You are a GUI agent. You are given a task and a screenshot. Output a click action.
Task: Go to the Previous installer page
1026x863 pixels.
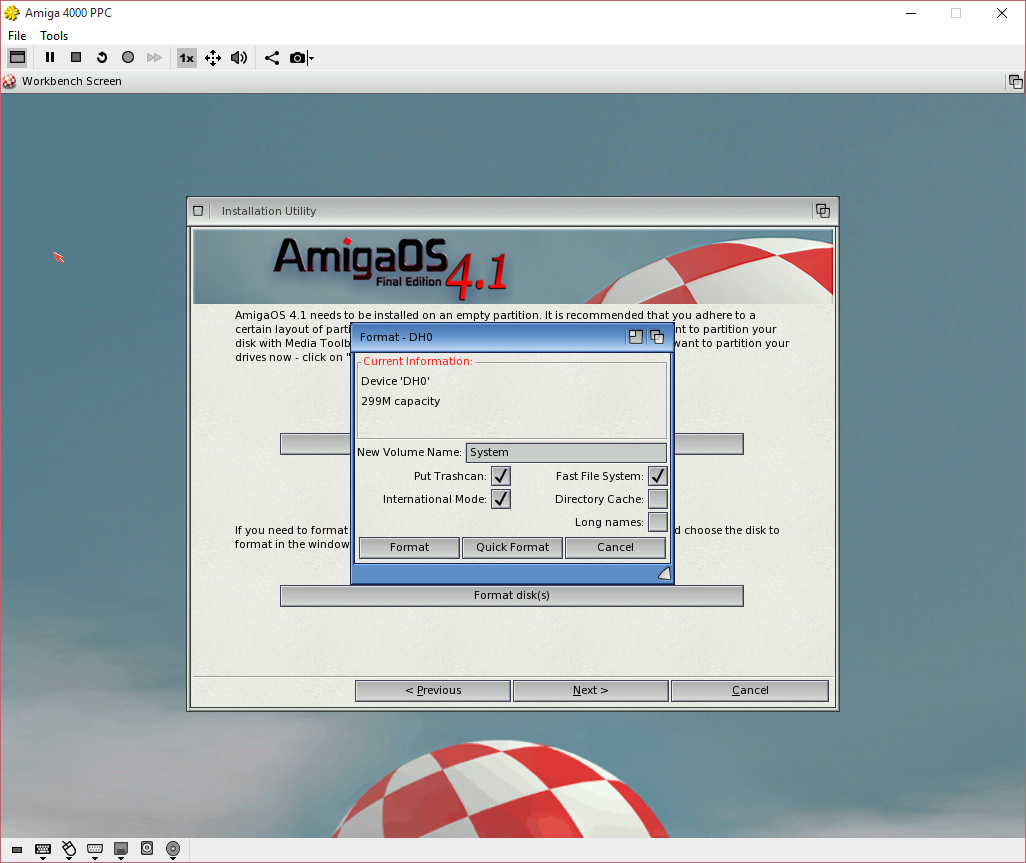(x=433, y=690)
